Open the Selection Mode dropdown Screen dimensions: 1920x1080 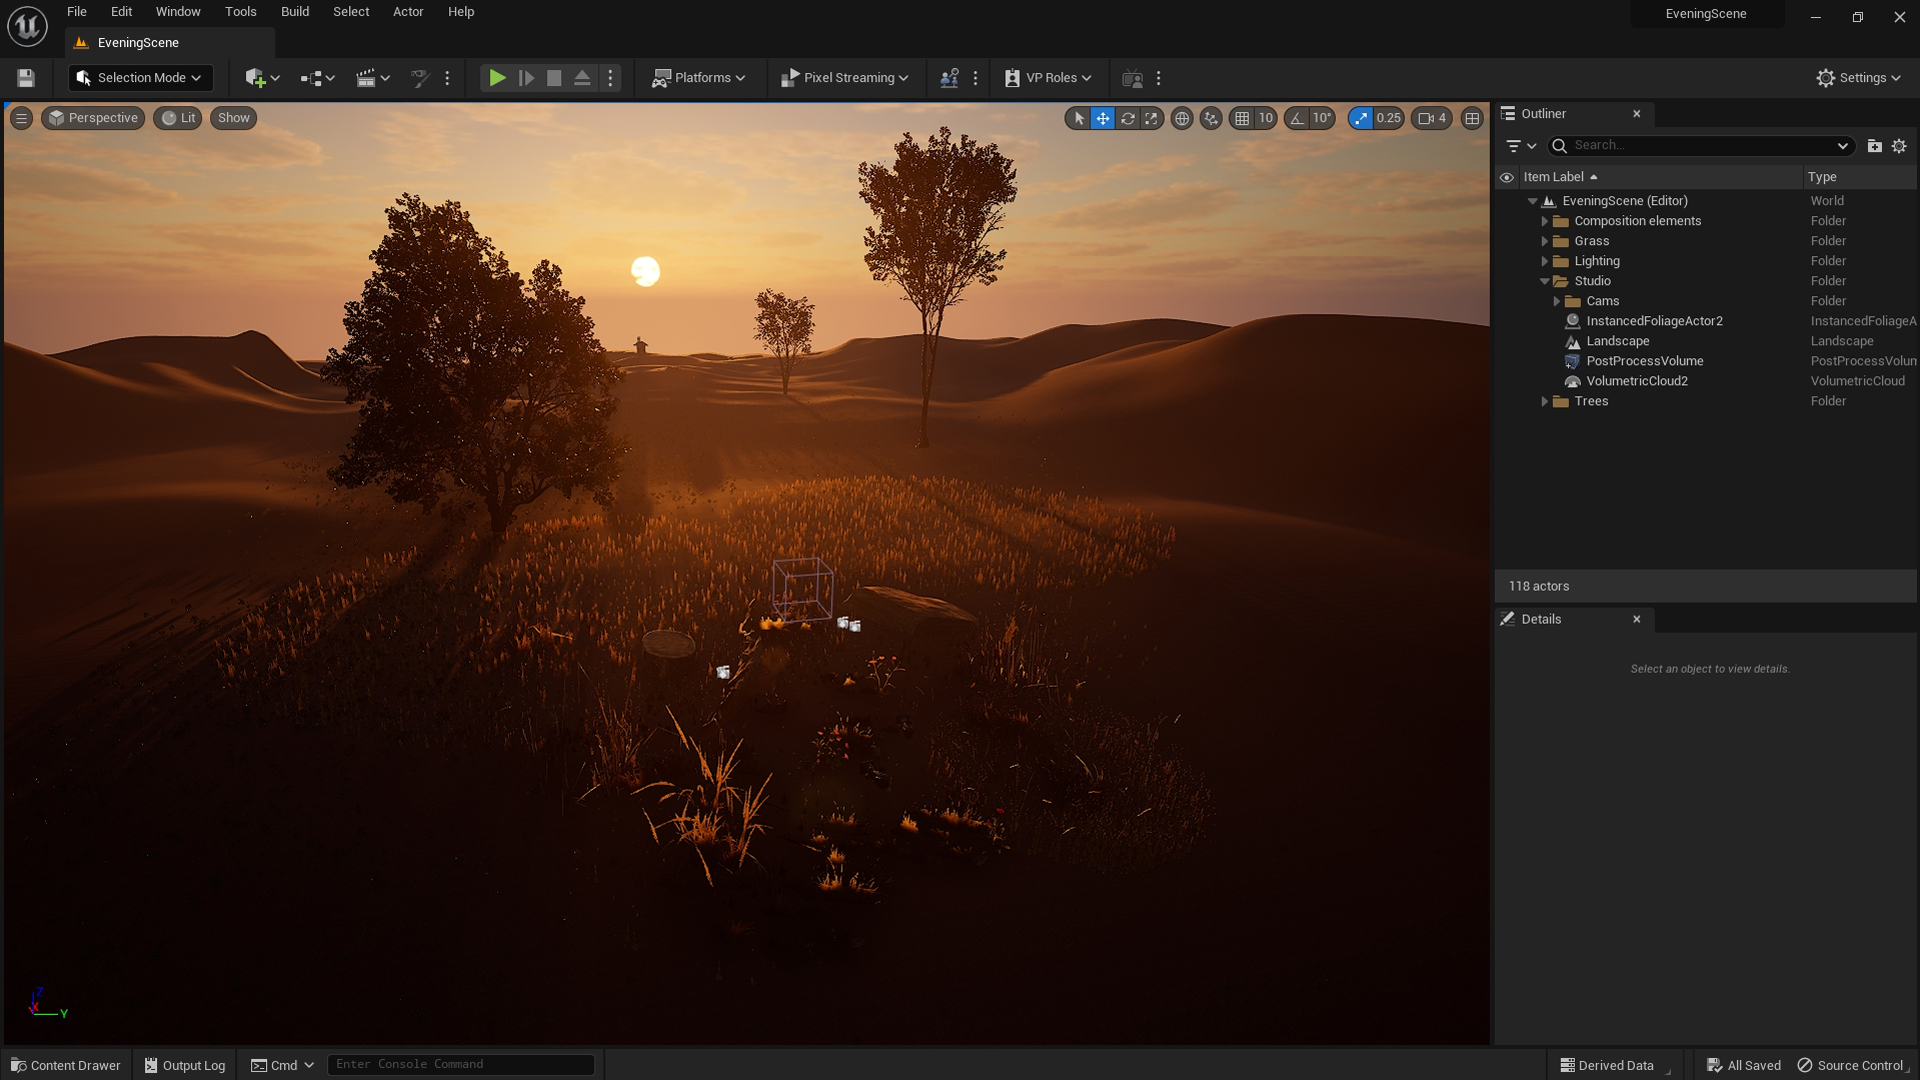pos(140,78)
